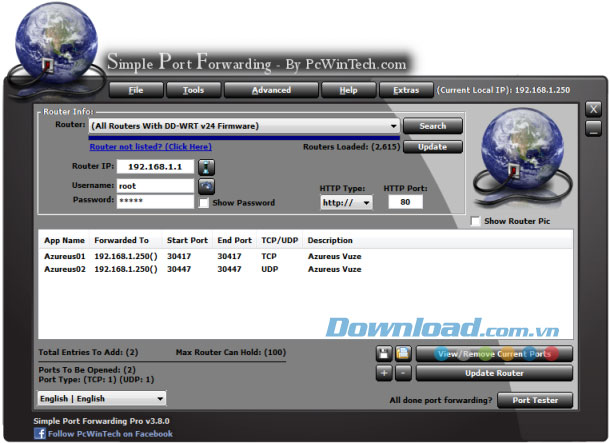610x443 pixels.
Task: Open the Advanced menu
Action: (271, 90)
